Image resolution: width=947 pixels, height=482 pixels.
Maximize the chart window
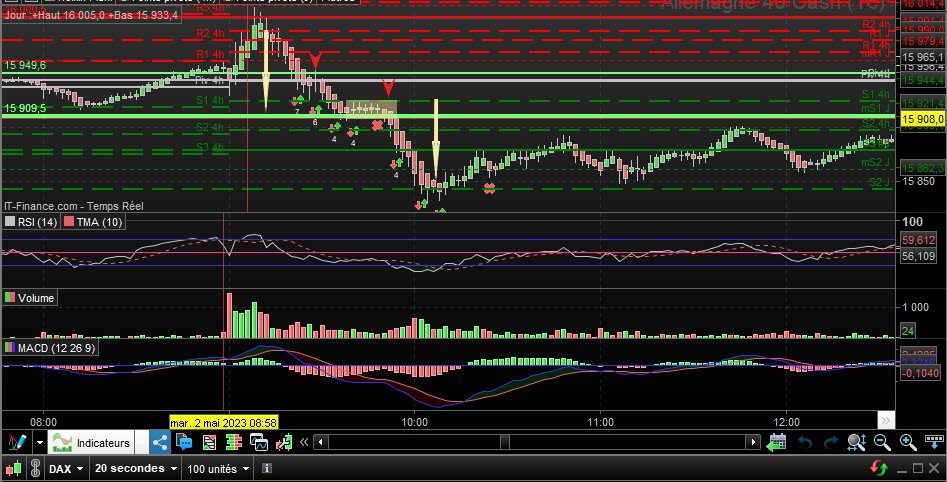pos(918,468)
